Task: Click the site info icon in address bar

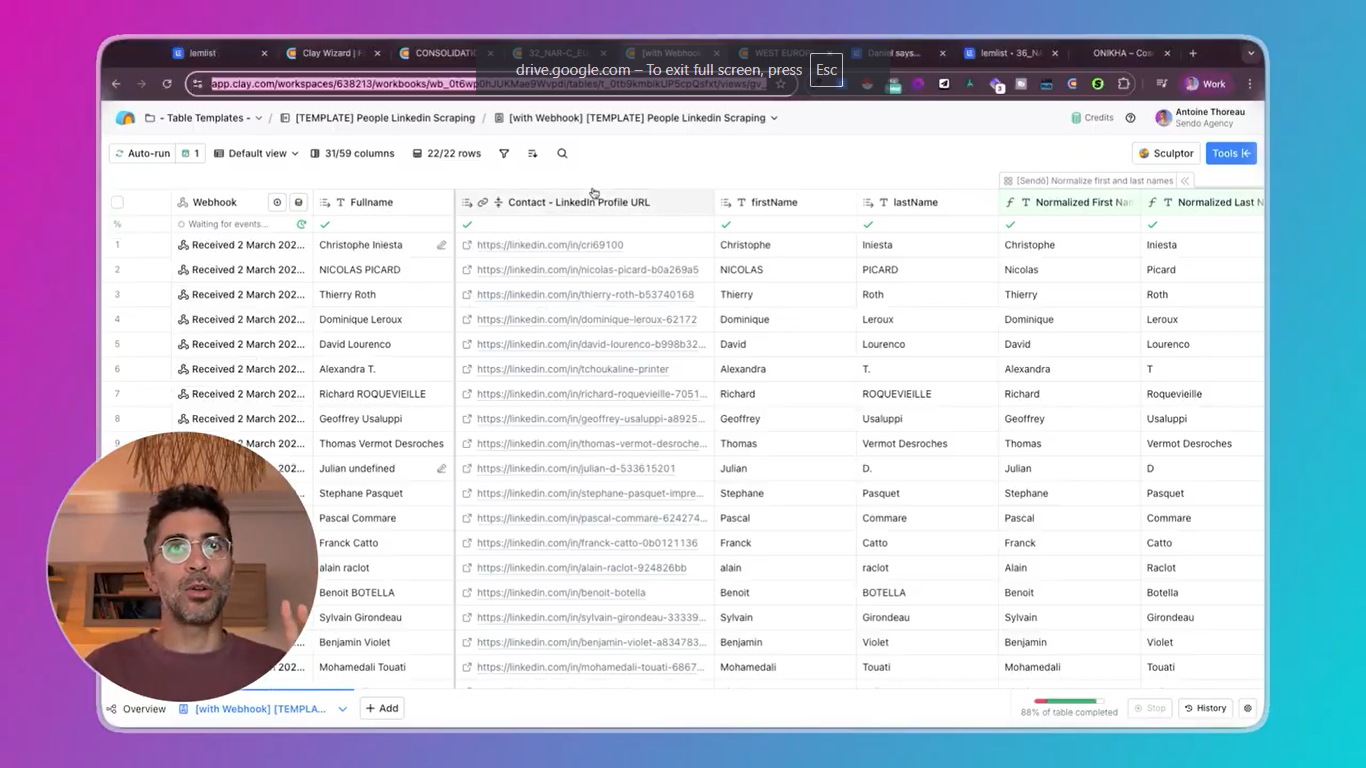Action: coord(198,84)
